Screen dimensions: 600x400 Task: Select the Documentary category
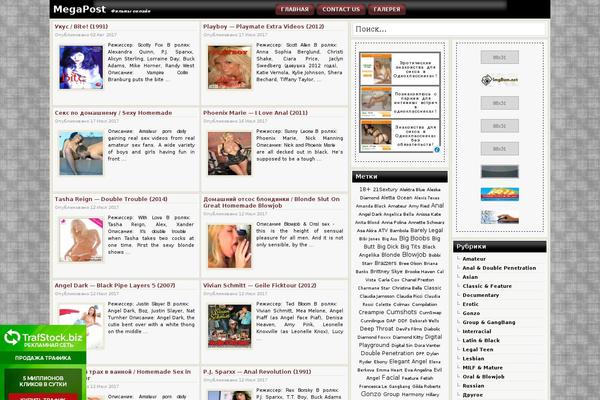pos(481,295)
